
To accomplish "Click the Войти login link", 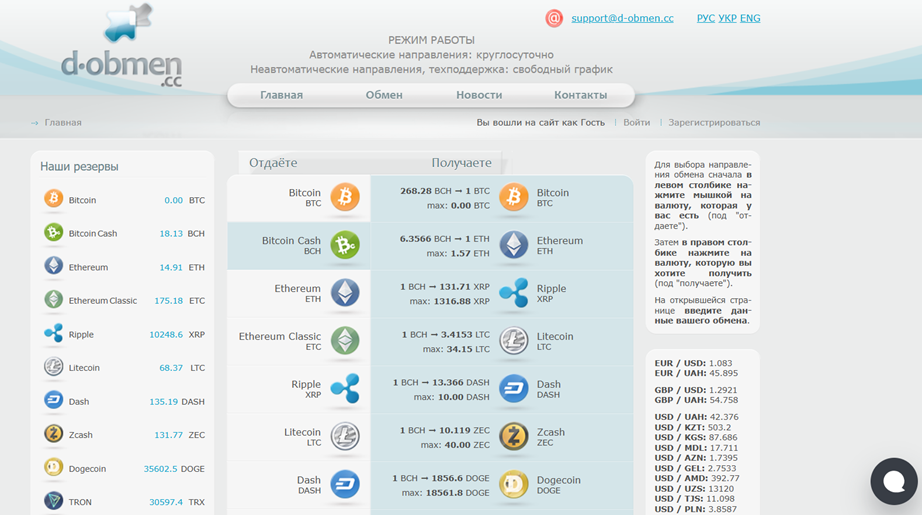I will pyautogui.click(x=637, y=122).
